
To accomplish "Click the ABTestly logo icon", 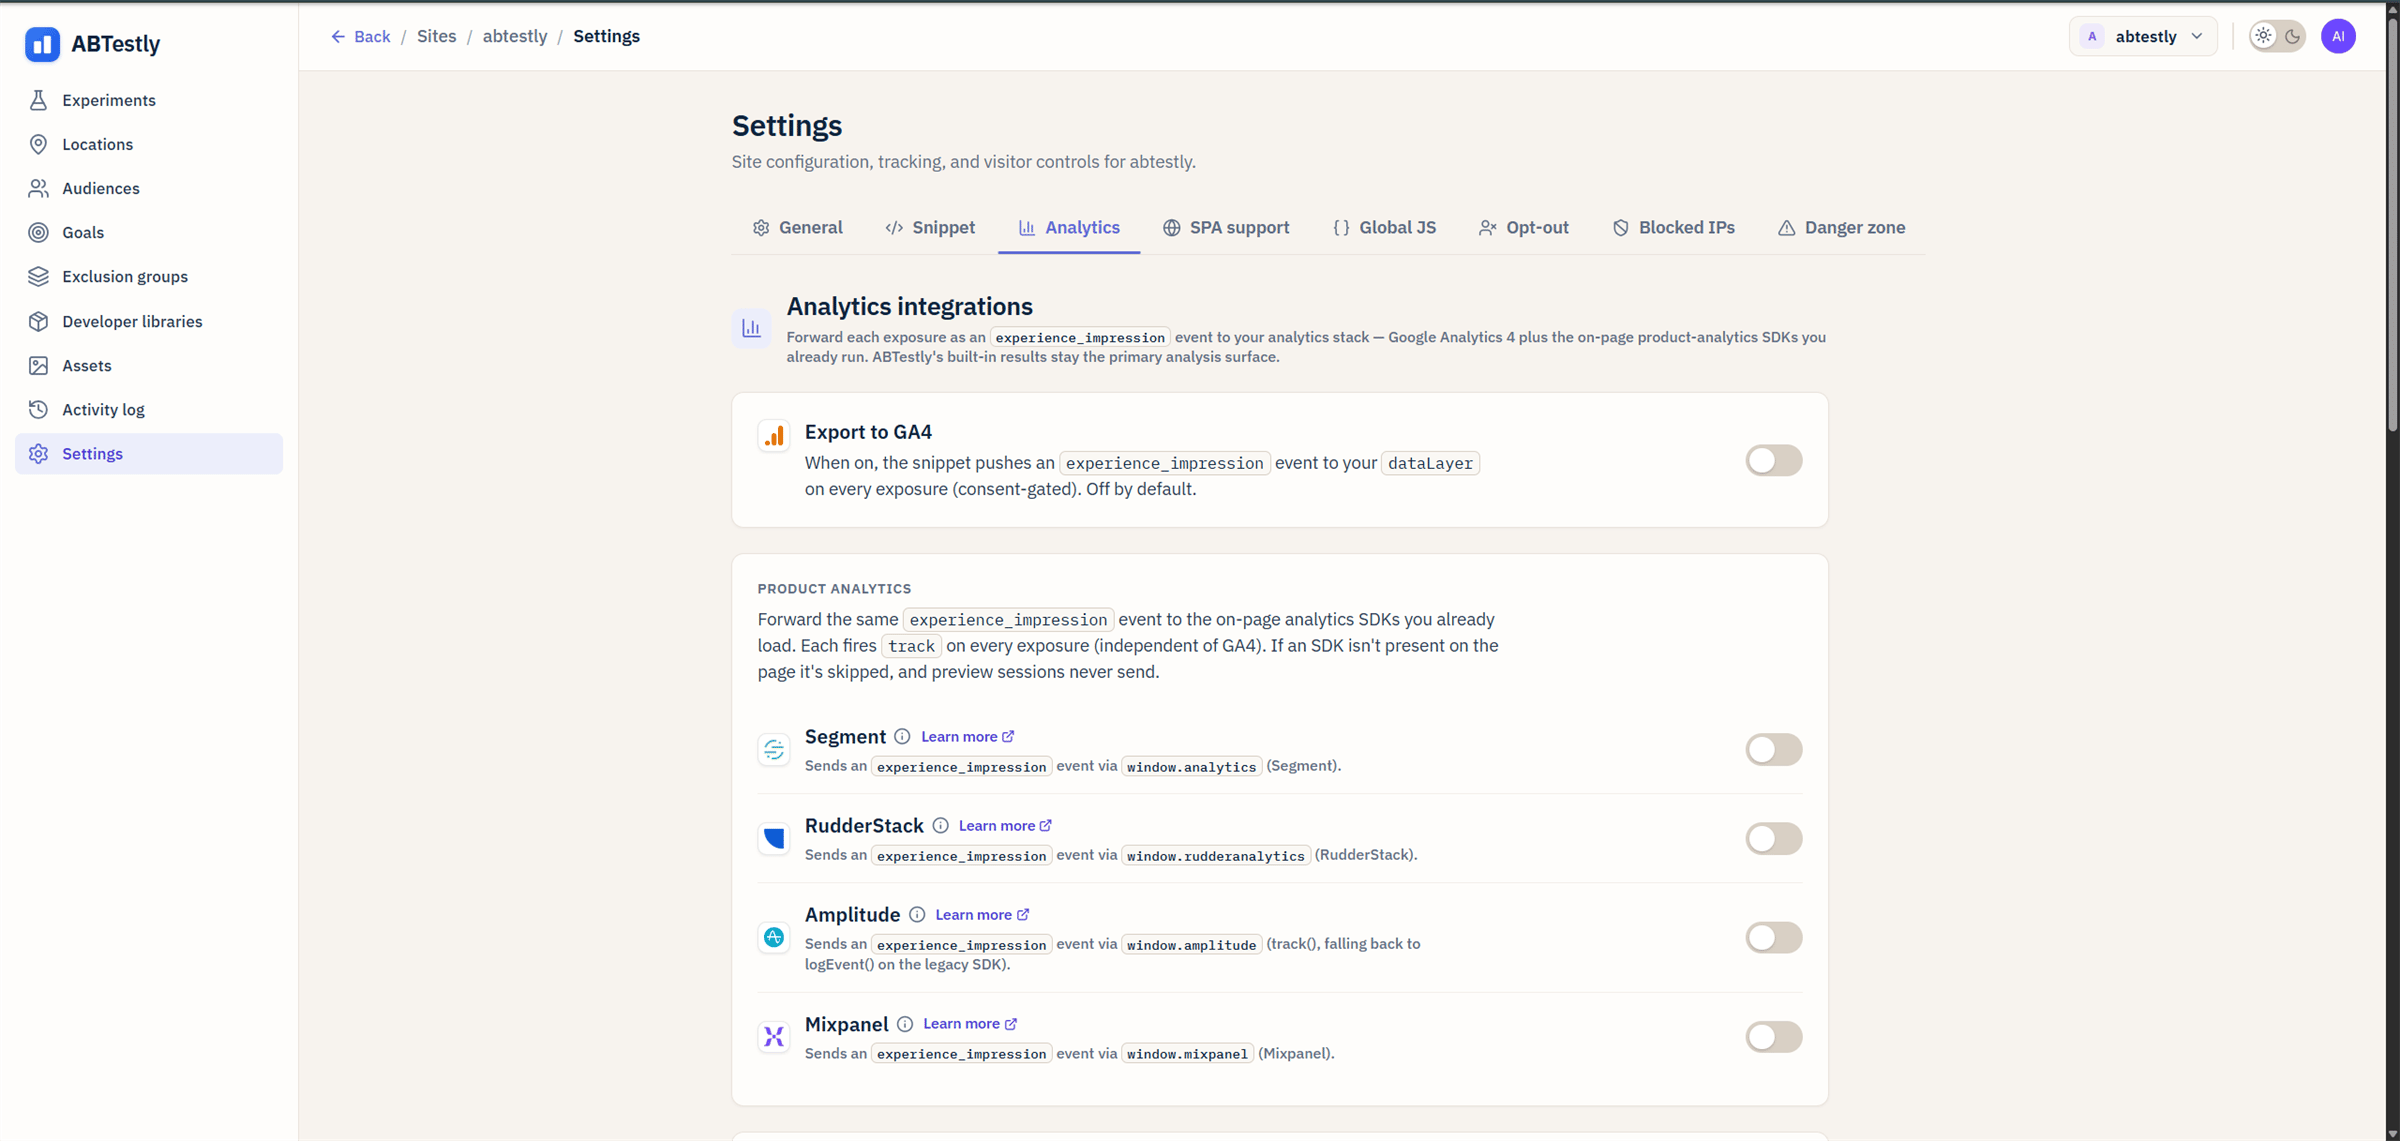I will (42, 44).
